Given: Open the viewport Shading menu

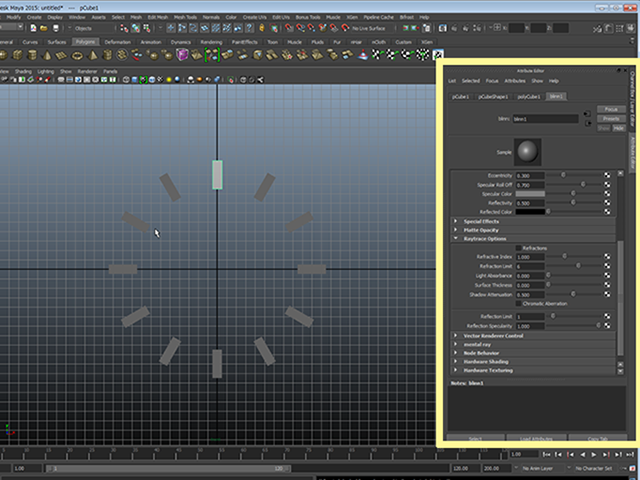Looking at the screenshot, I should [23, 71].
